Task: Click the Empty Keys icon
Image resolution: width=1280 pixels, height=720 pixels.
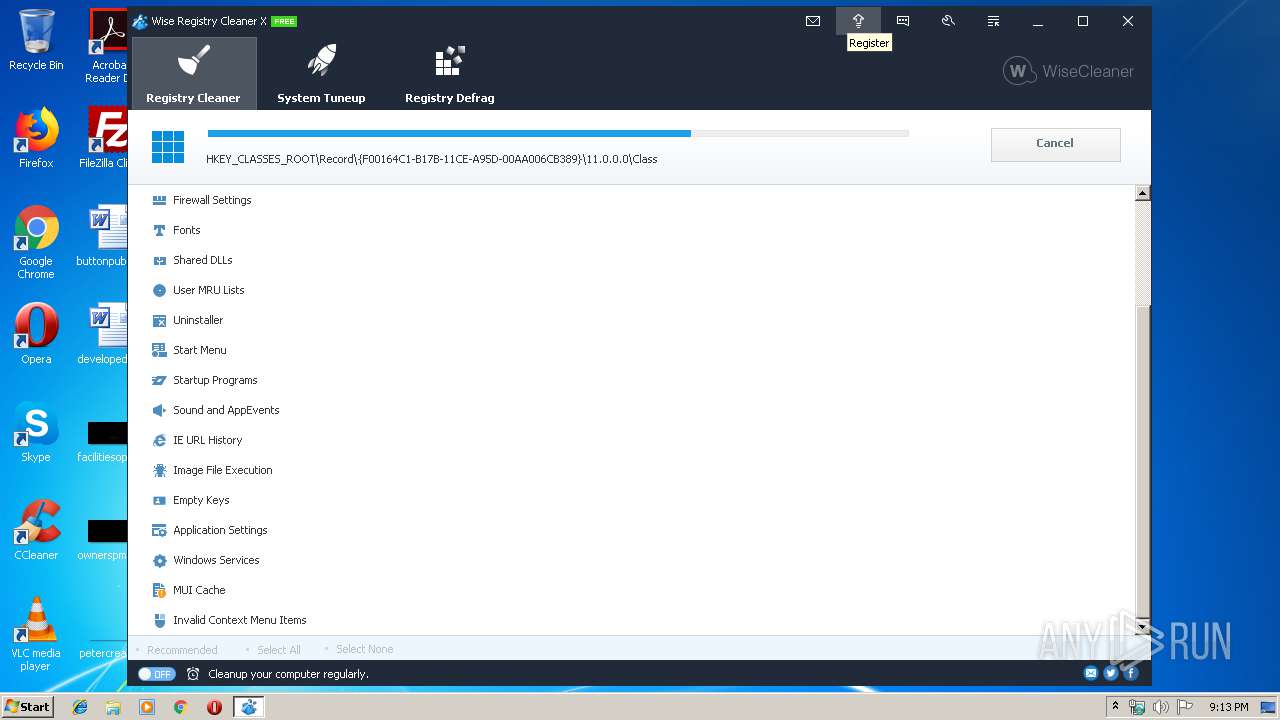Action: 159,500
